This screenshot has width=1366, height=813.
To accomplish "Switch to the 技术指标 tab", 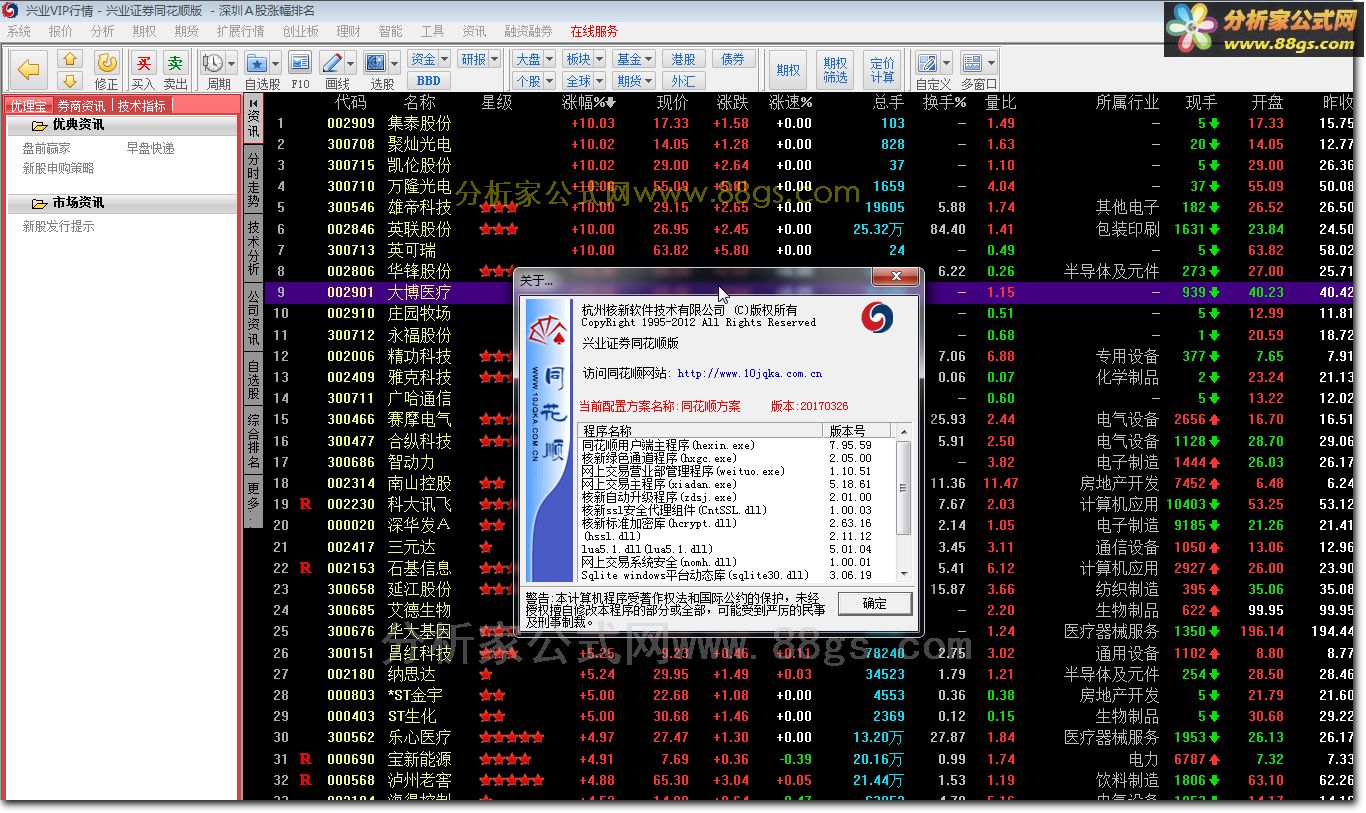I will (x=141, y=105).
